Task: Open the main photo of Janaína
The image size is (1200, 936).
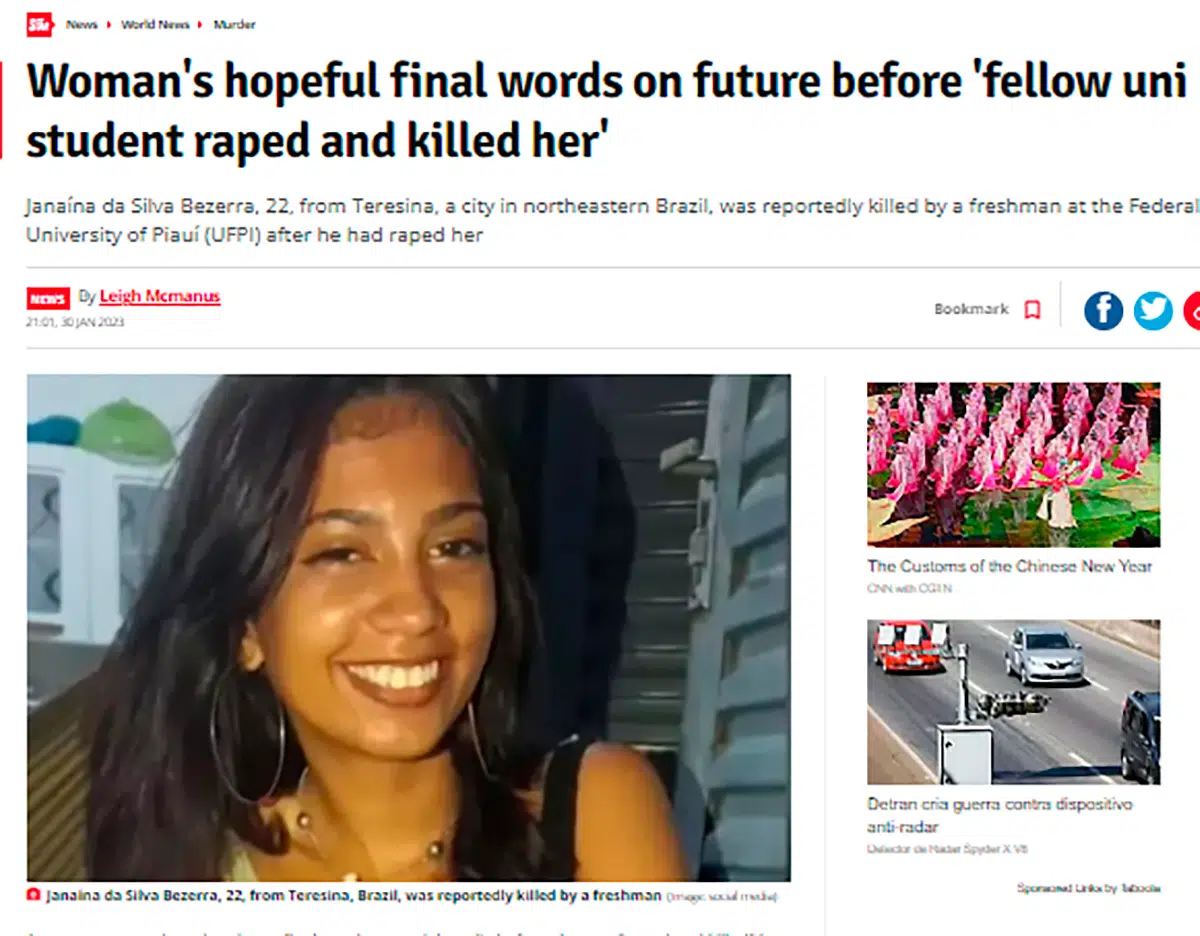Action: 408,628
